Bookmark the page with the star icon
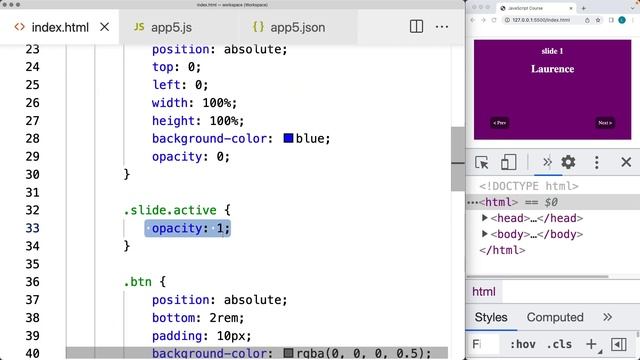Viewport: 640px width, 360px height. coord(598,20)
